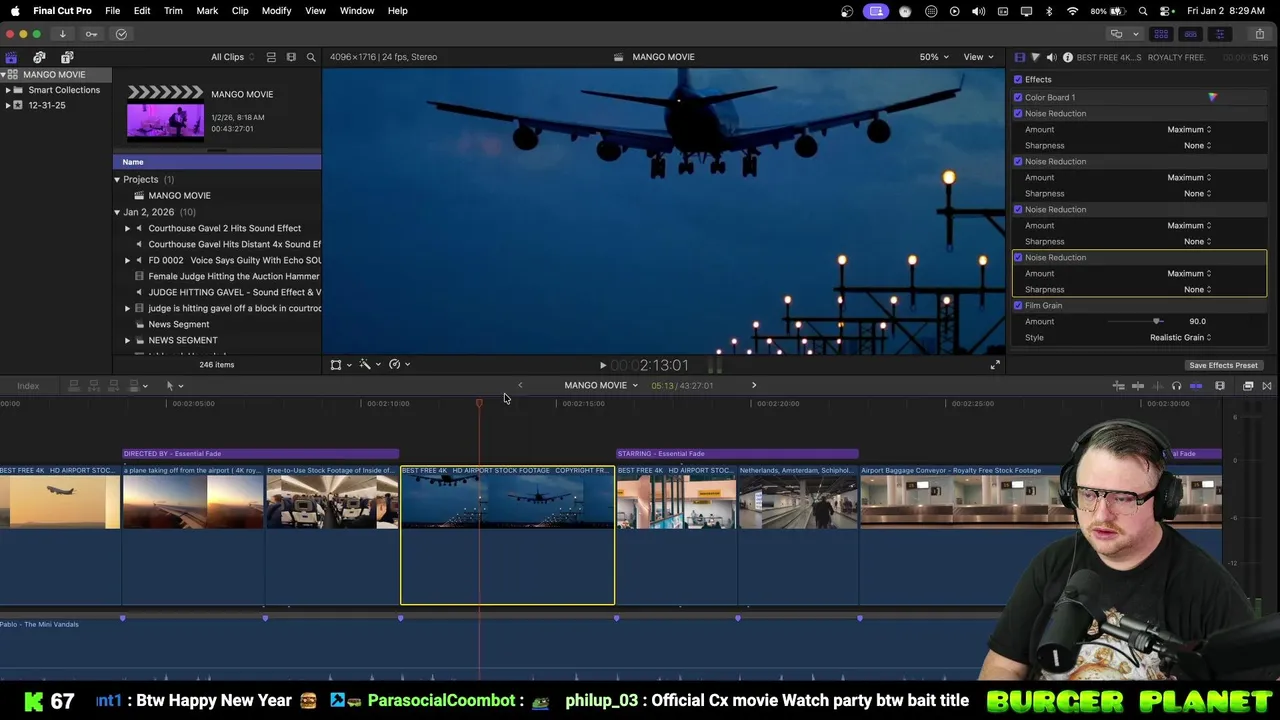Collapse the Jan 2, 2026 group
Viewport: 1280px width, 720px height.
coord(117,212)
